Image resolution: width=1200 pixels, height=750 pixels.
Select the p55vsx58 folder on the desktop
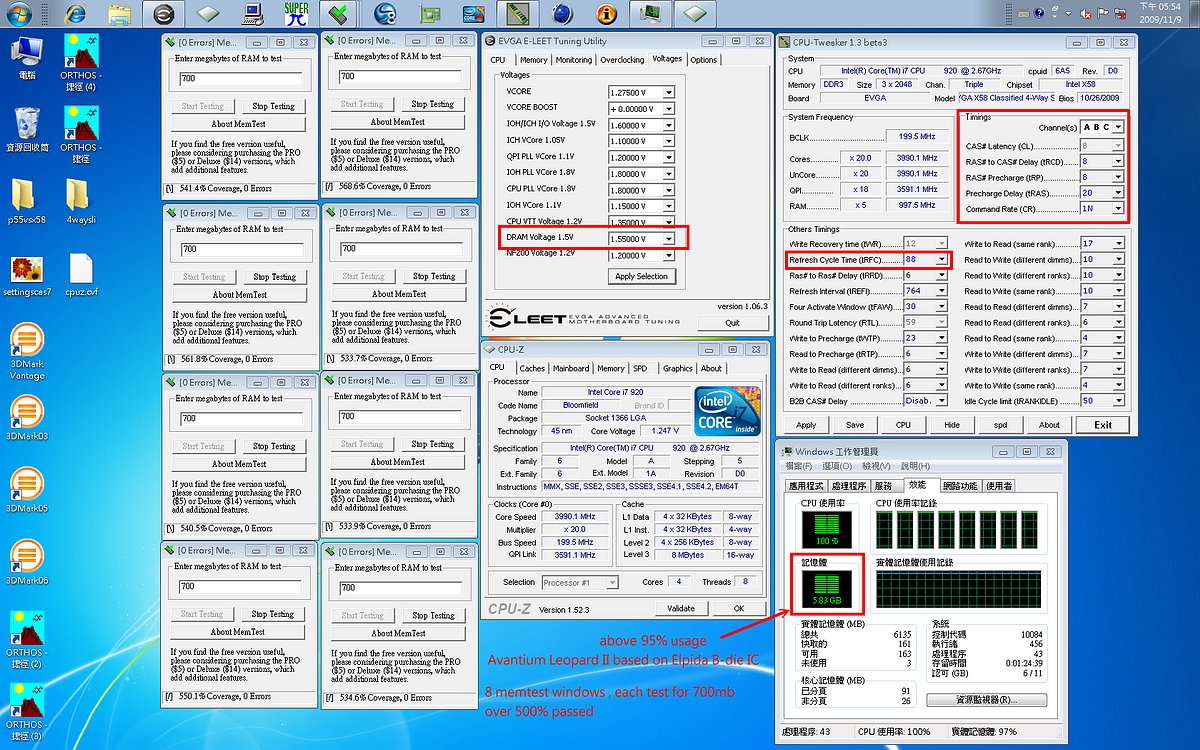[27, 201]
